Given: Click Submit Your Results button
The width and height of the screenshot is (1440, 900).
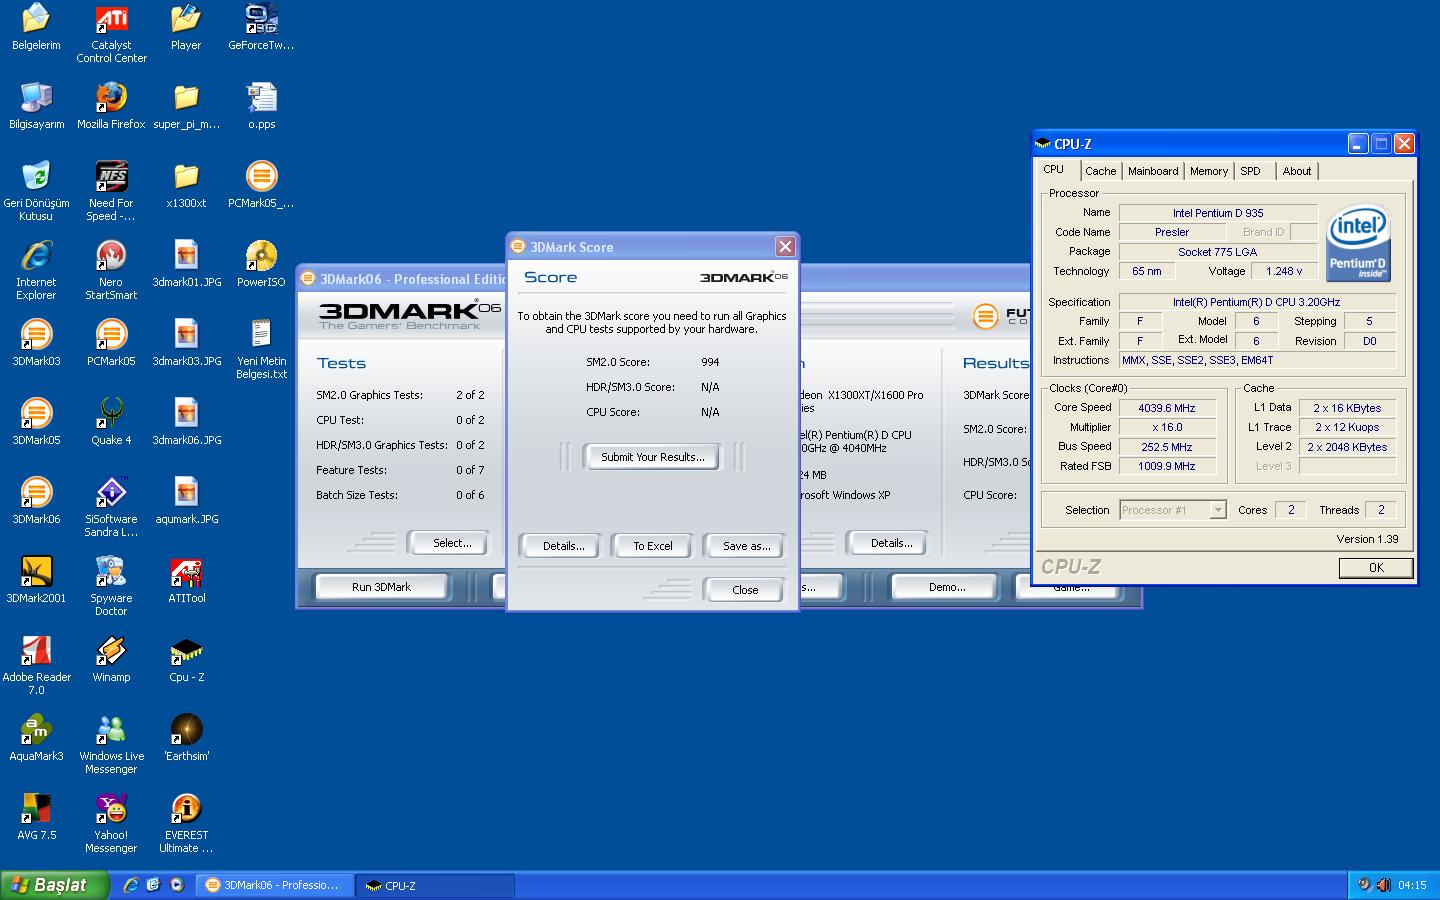Looking at the screenshot, I should click(x=653, y=457).
